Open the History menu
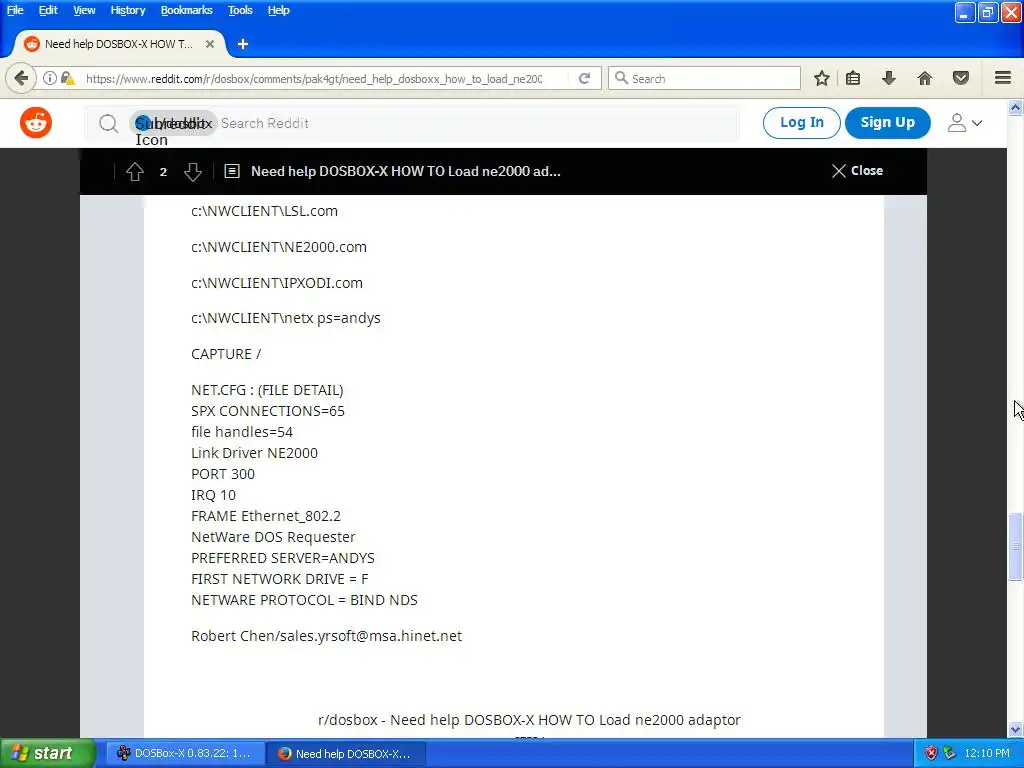This screenshot has width=1024, height=768. (127, 10)
